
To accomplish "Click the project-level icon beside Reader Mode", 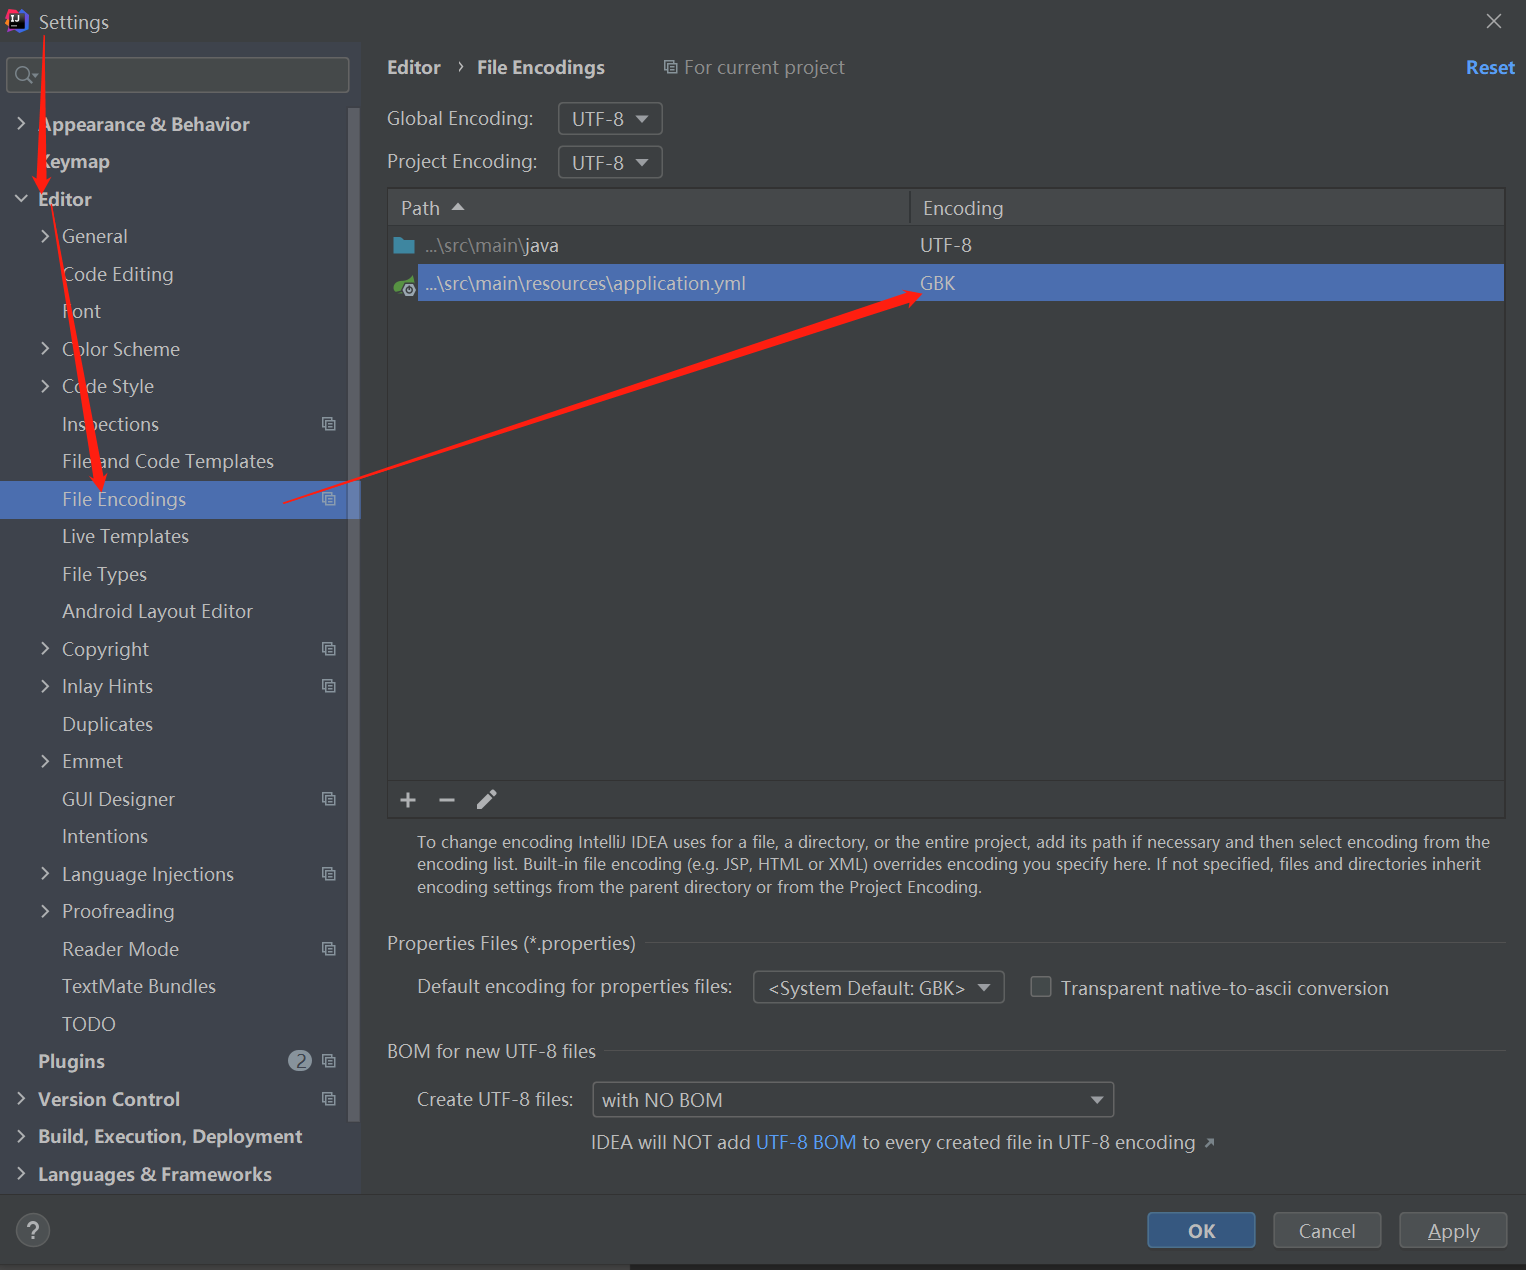I will (328, 949).
